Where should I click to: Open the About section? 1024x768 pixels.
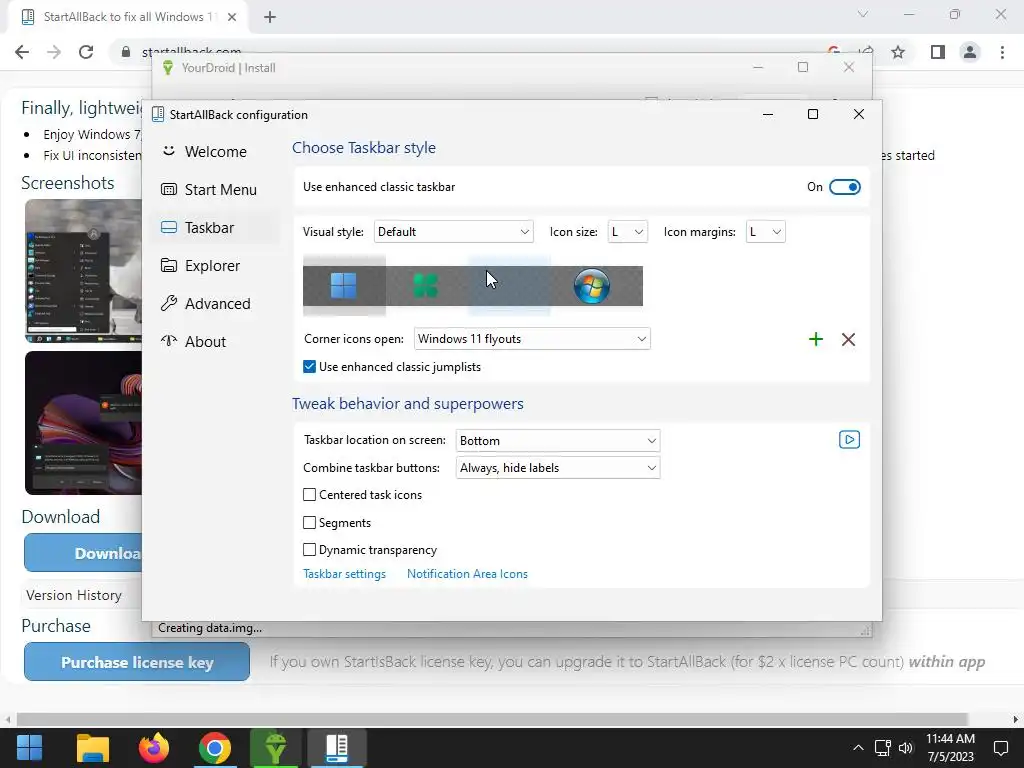214,342
